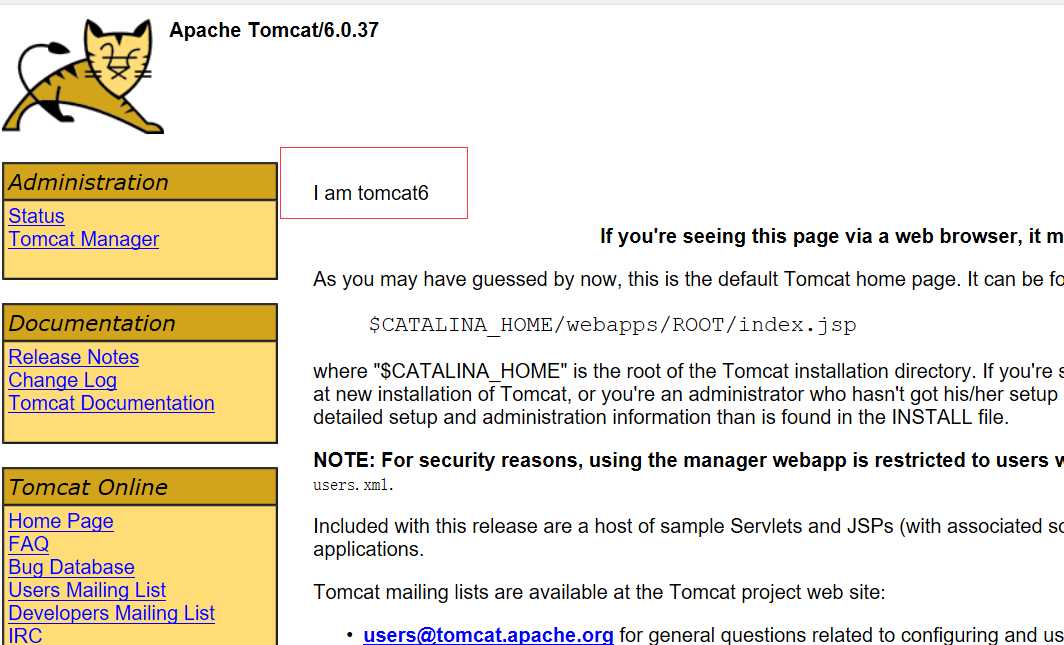Visit the Tomcat Online Home Page link
The height and width of the screenshot is (645, 1064).
60,521
